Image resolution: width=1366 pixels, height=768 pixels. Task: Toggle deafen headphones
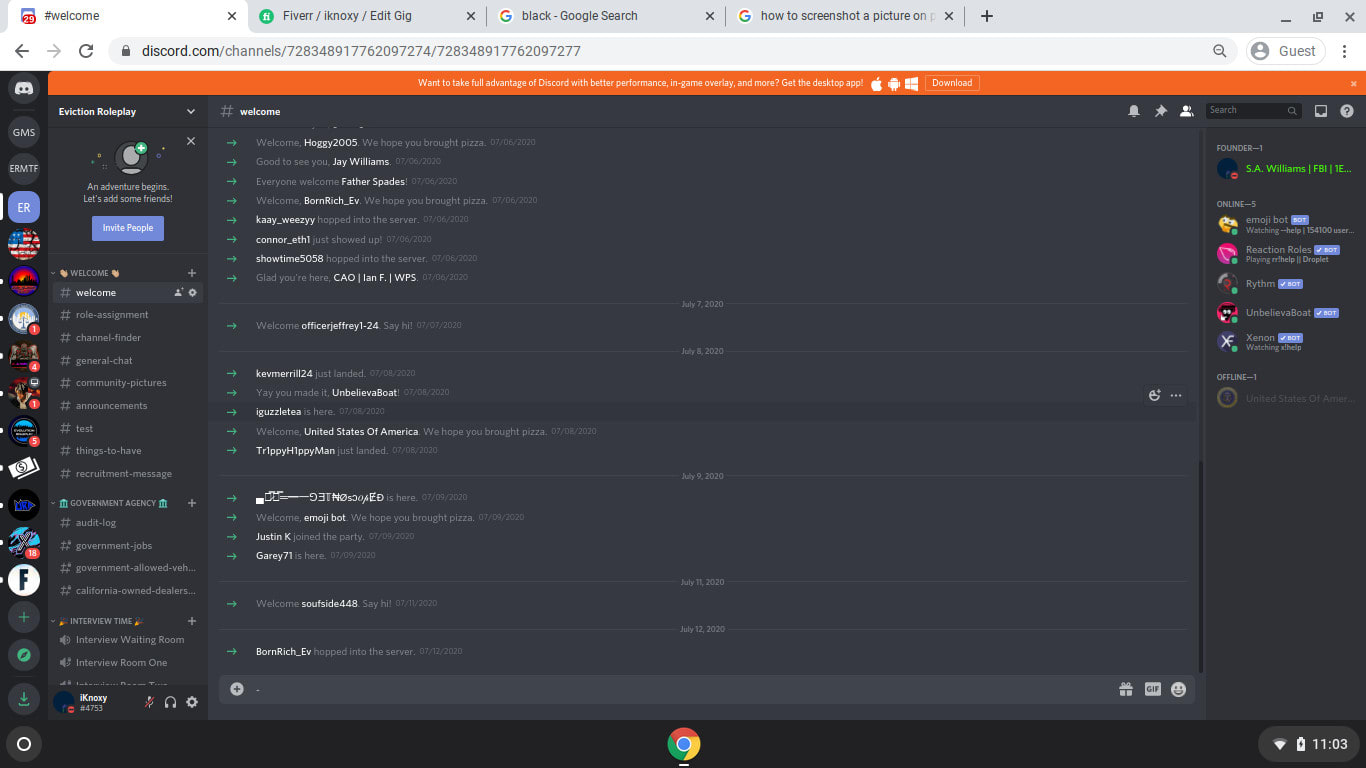pyautogui.click(x=170, y=702)
